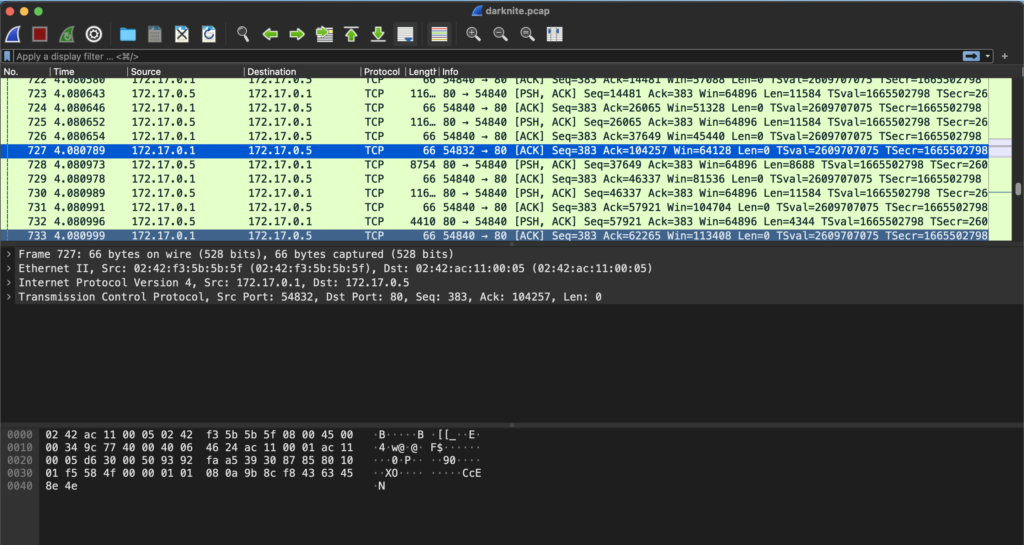This screenshot has height=545, width=1024.
Task: Click the Source column header
Action: tap(185, 72)
